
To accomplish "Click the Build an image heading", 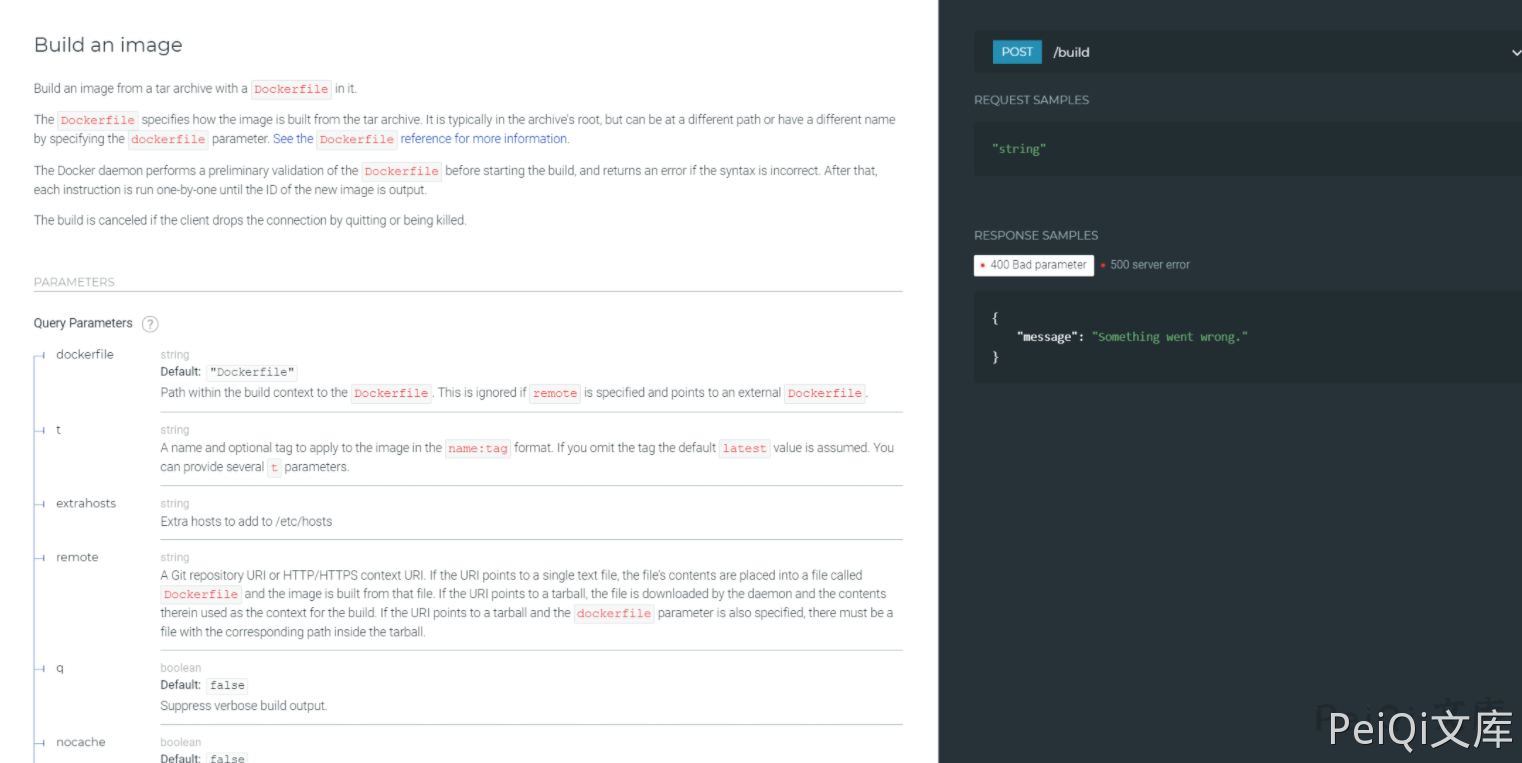I will (108, 45).
